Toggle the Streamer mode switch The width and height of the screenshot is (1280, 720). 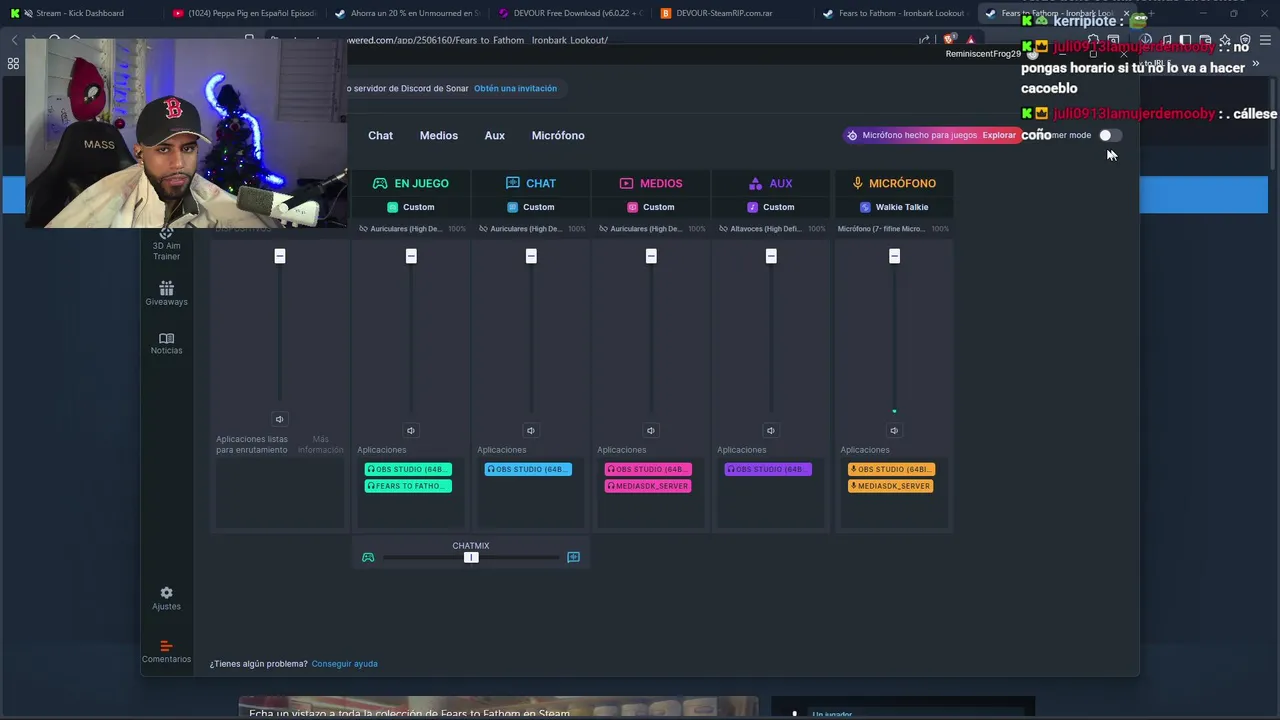(x=1109, y=135)
